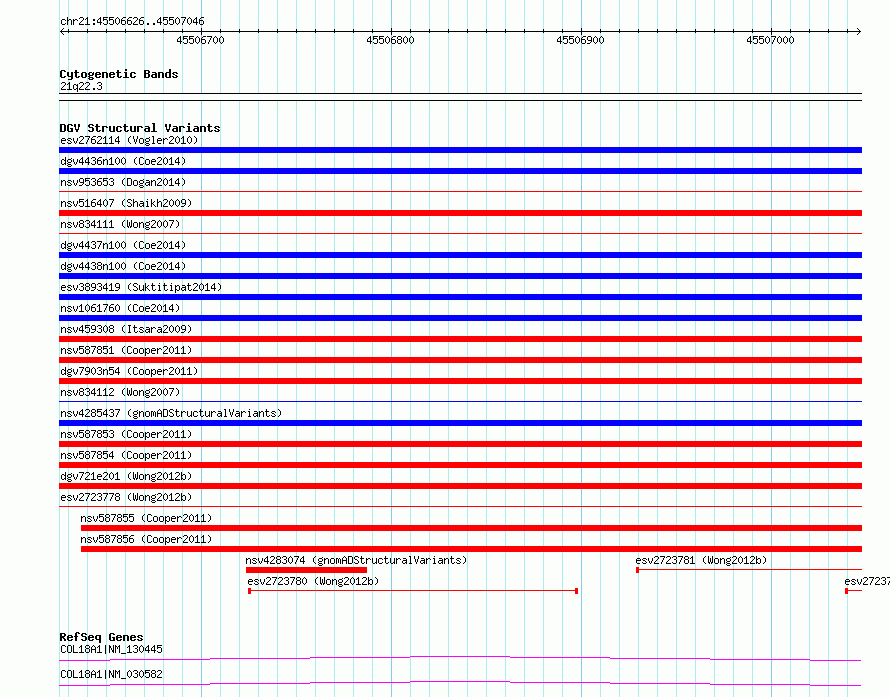
Task: Click the magenta COL18A1|NM_130445 transcript line
Action: [460, 658]
